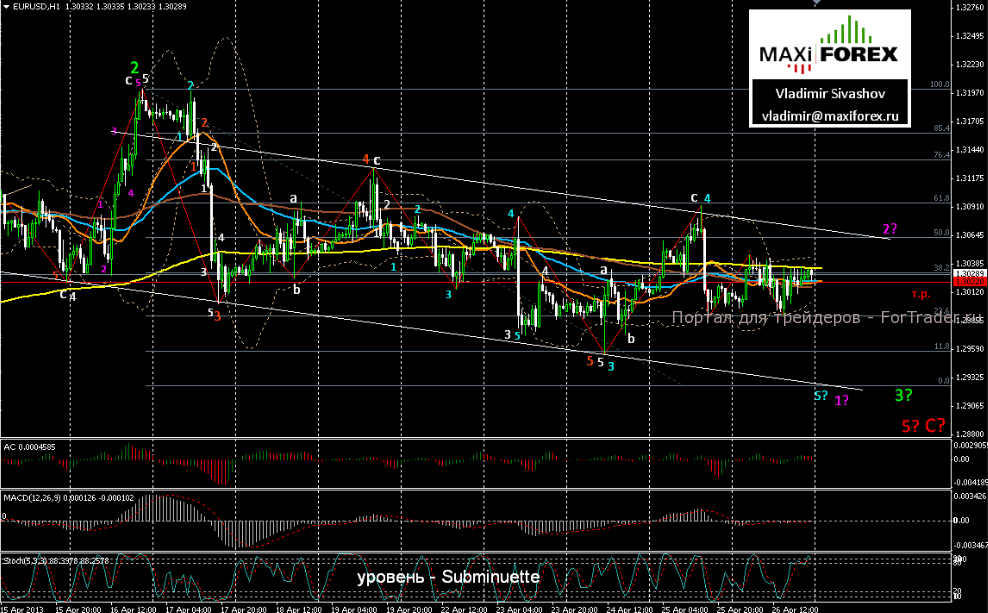
Task: Click time axis label 25 Apr 04:00
Action: (x=685, y=609)
